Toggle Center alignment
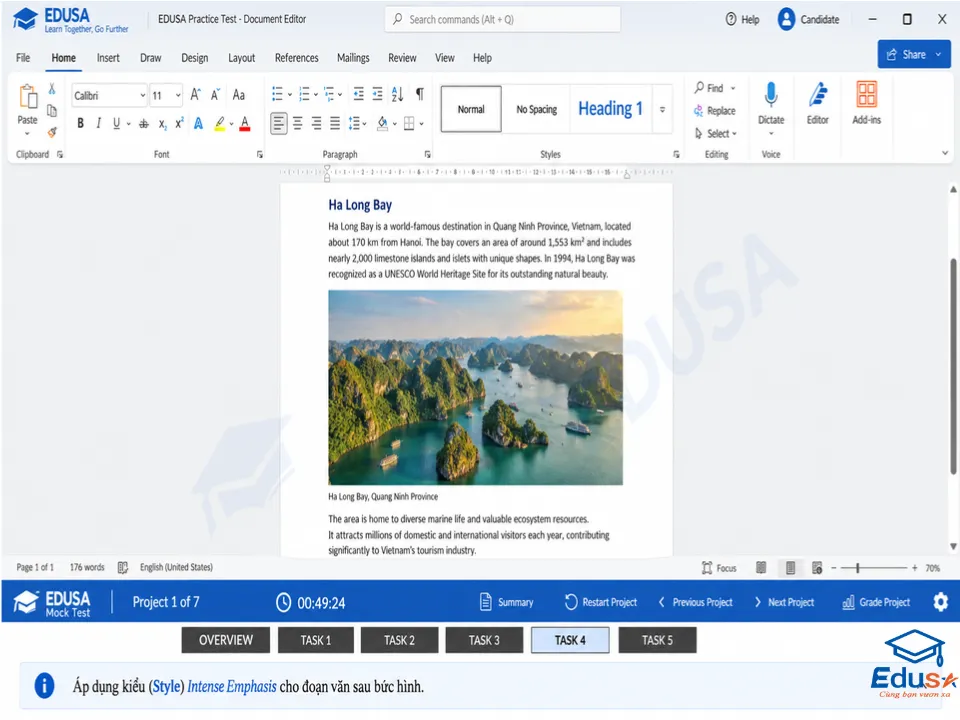 tap(298, 124)
